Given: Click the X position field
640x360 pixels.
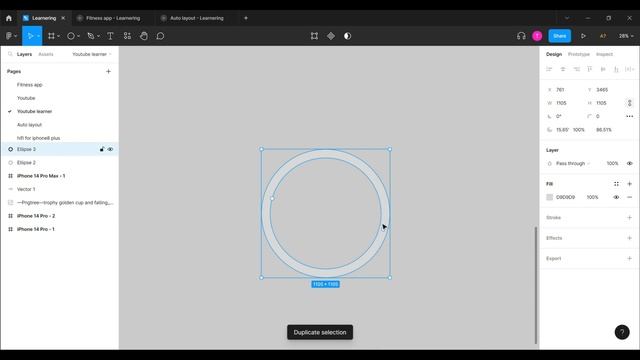Looking at the screenshot, I should click(x=564, y=90).
